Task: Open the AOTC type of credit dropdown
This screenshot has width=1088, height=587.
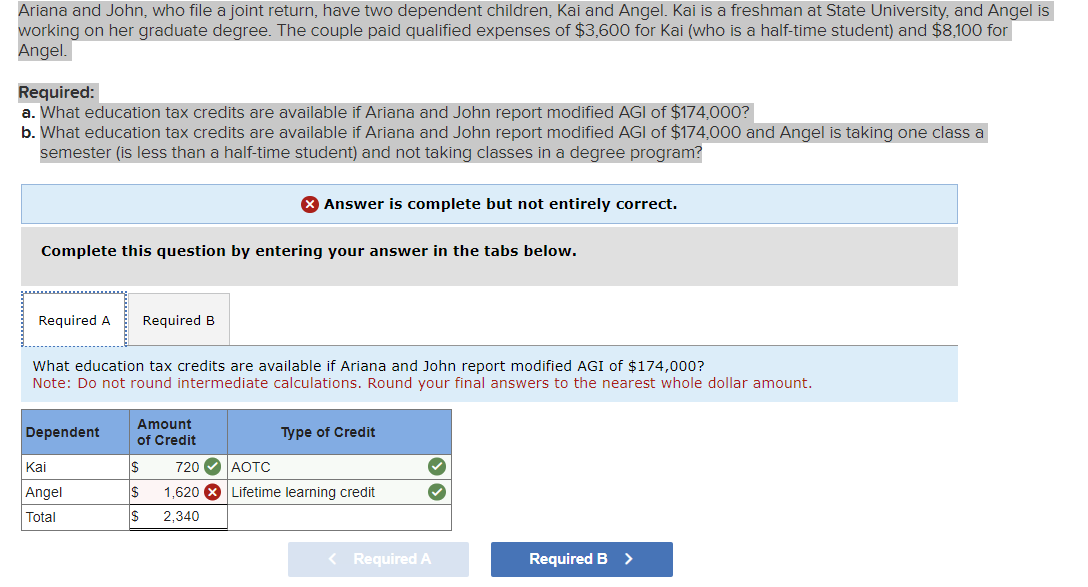Action: (320, 467)
